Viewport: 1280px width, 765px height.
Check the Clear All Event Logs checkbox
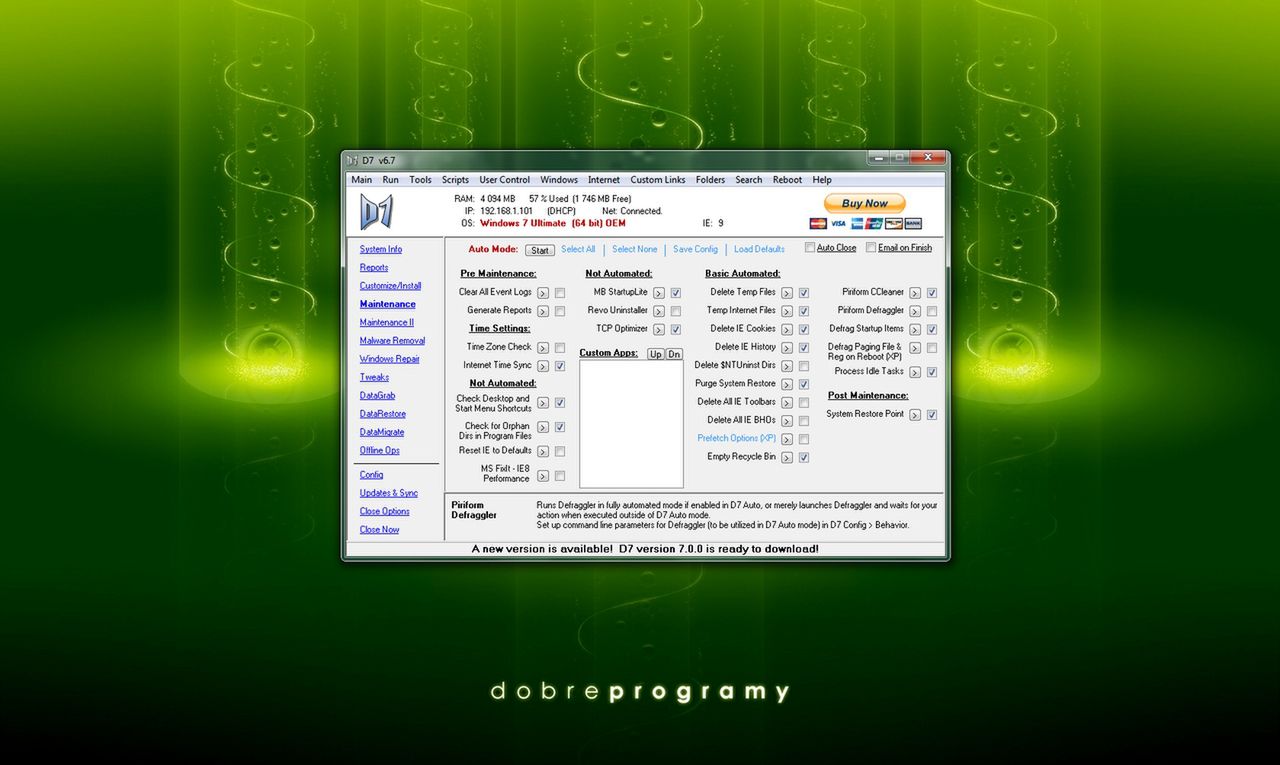[x=560, y=293]
